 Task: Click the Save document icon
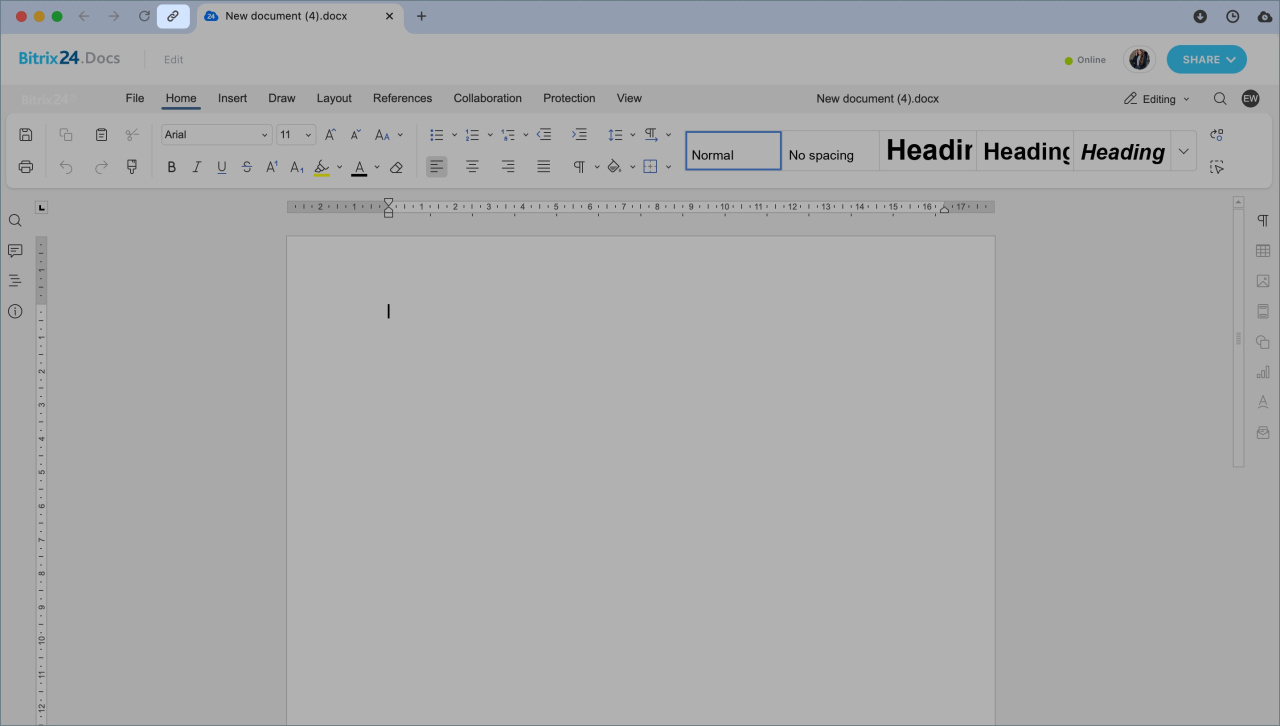(26, 135)
